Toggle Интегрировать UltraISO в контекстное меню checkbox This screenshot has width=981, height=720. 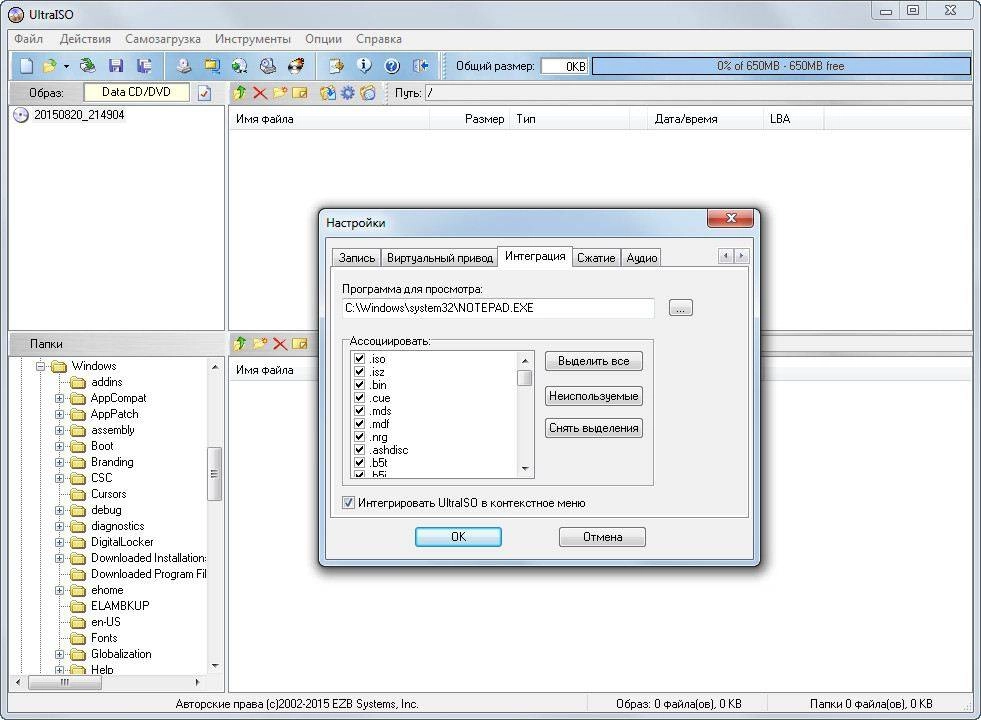click(348, 503)
